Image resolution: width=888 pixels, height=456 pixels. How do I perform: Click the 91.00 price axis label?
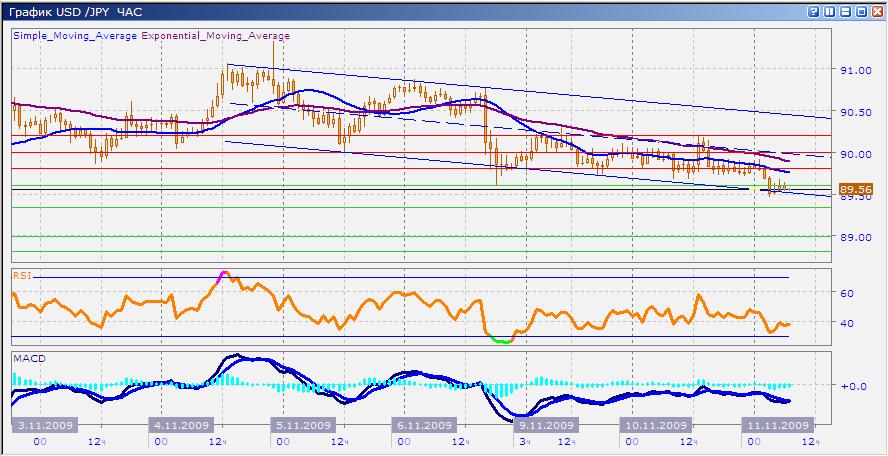click(x=853, y=71)
